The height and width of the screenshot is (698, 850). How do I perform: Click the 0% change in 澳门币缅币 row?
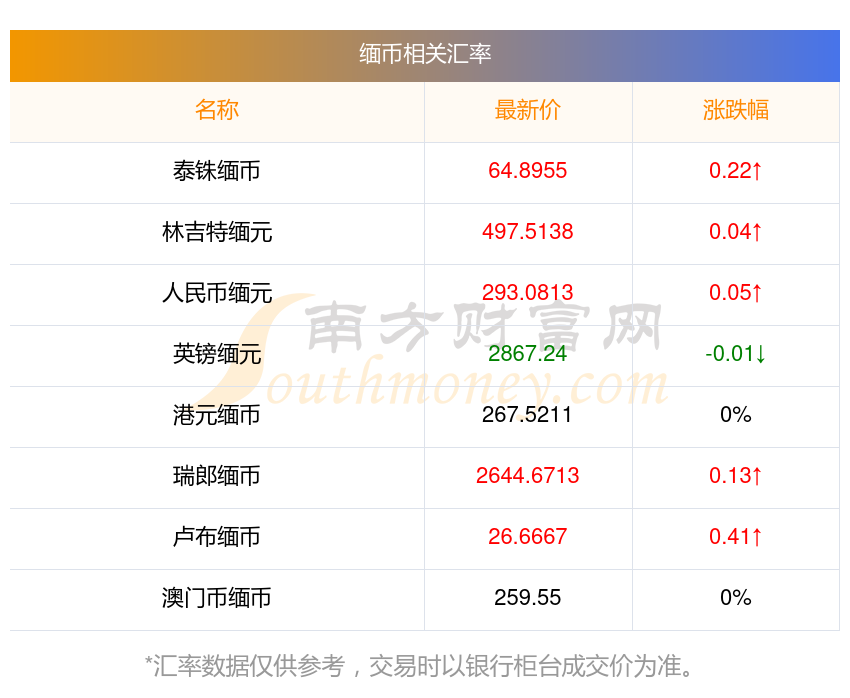click(736, 598)
